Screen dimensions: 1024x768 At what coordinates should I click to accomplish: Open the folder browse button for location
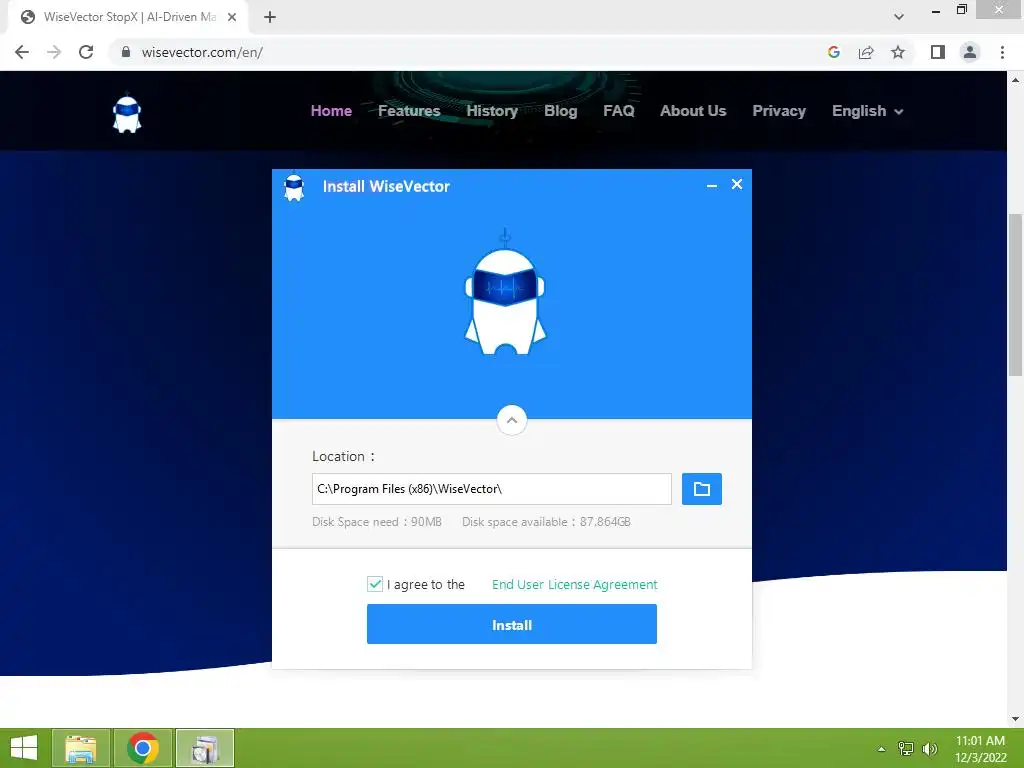pos(701,488)
